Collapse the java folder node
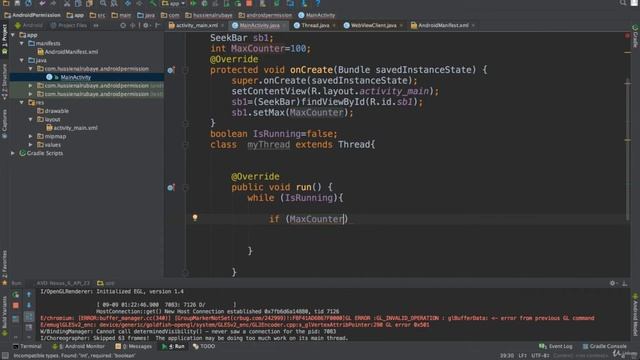 [x=22, y=60]
